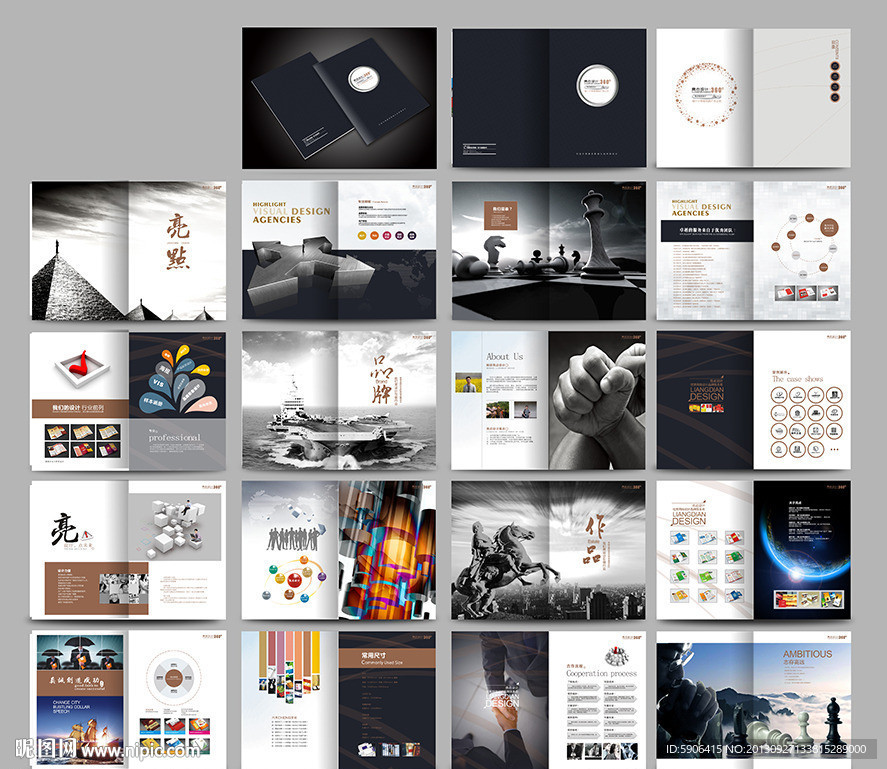
Task: Click the white circular logo badge on the navy spread
Action: pyautogui.click(x=597, y=85)
